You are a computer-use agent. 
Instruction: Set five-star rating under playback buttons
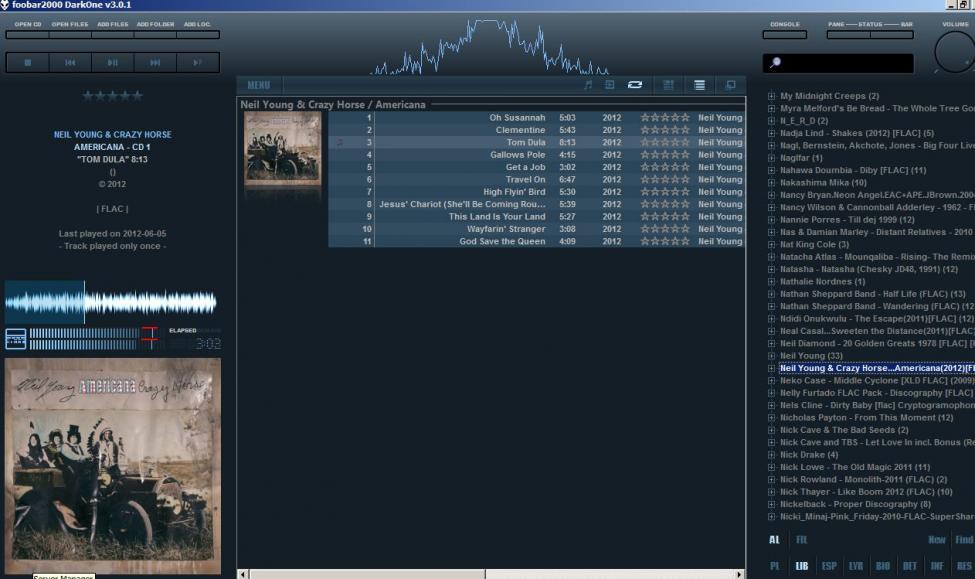coord(113,96)
